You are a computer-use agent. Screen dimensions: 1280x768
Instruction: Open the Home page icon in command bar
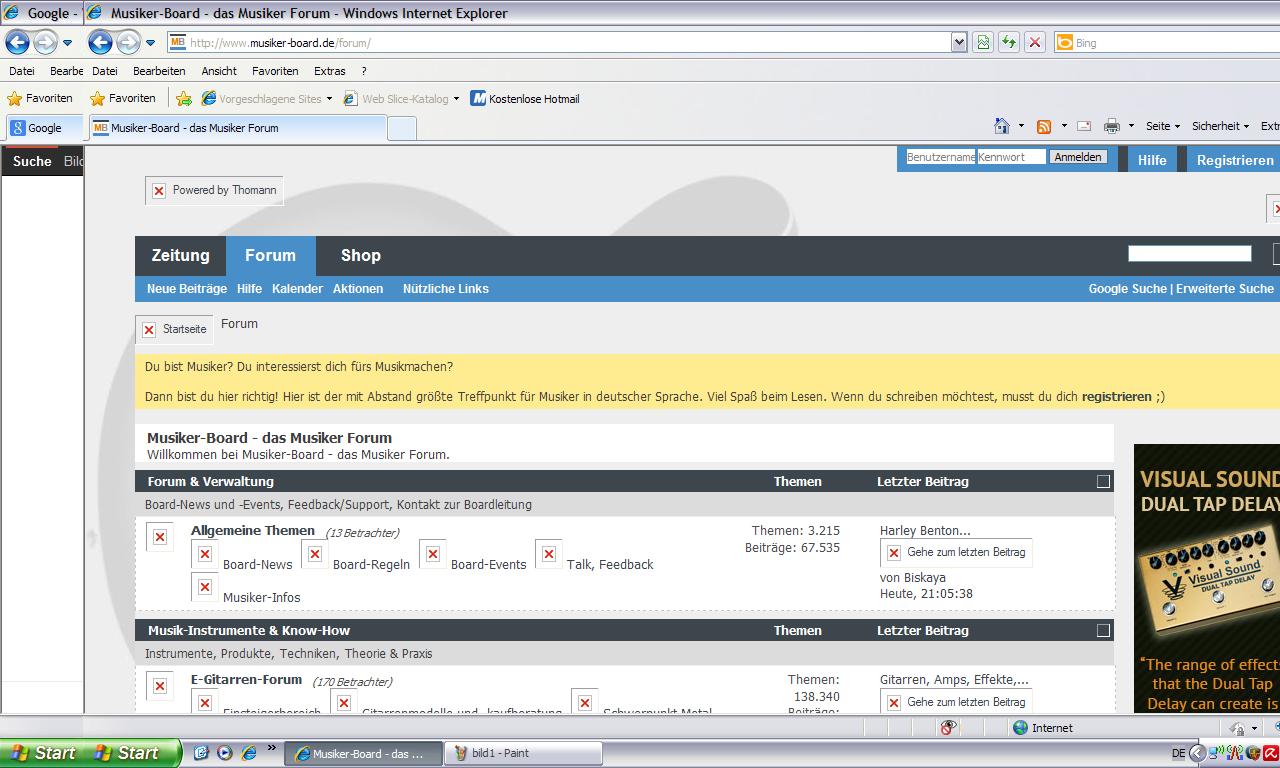point(1002,126)
